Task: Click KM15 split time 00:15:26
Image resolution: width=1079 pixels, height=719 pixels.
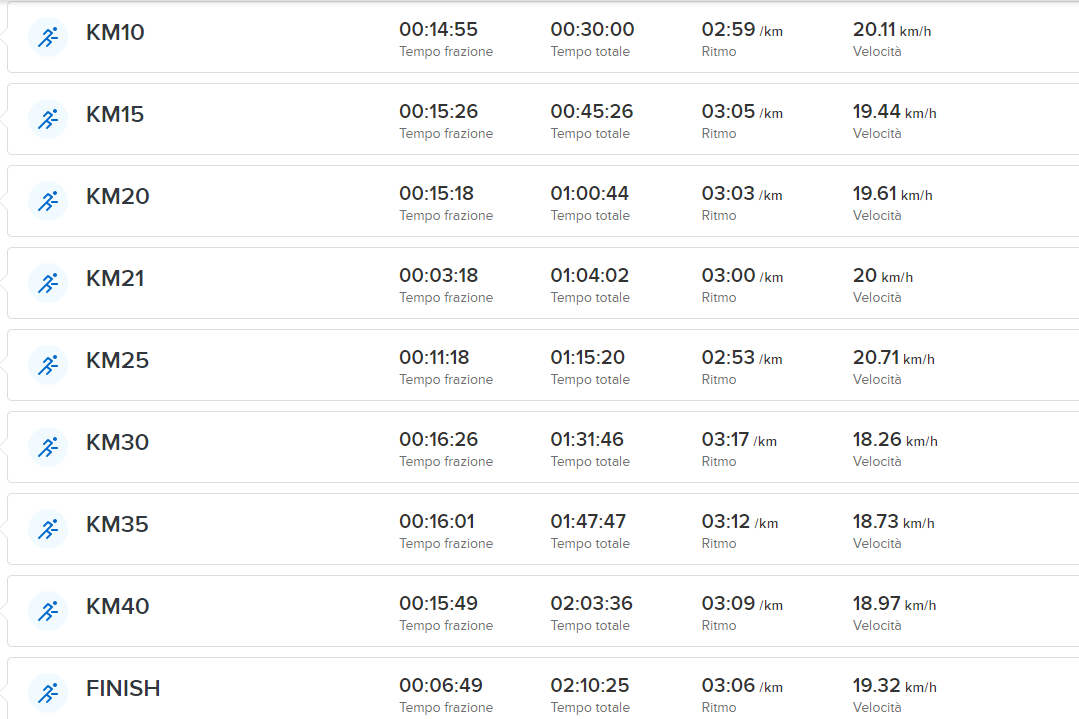Action: pos(438,111)
